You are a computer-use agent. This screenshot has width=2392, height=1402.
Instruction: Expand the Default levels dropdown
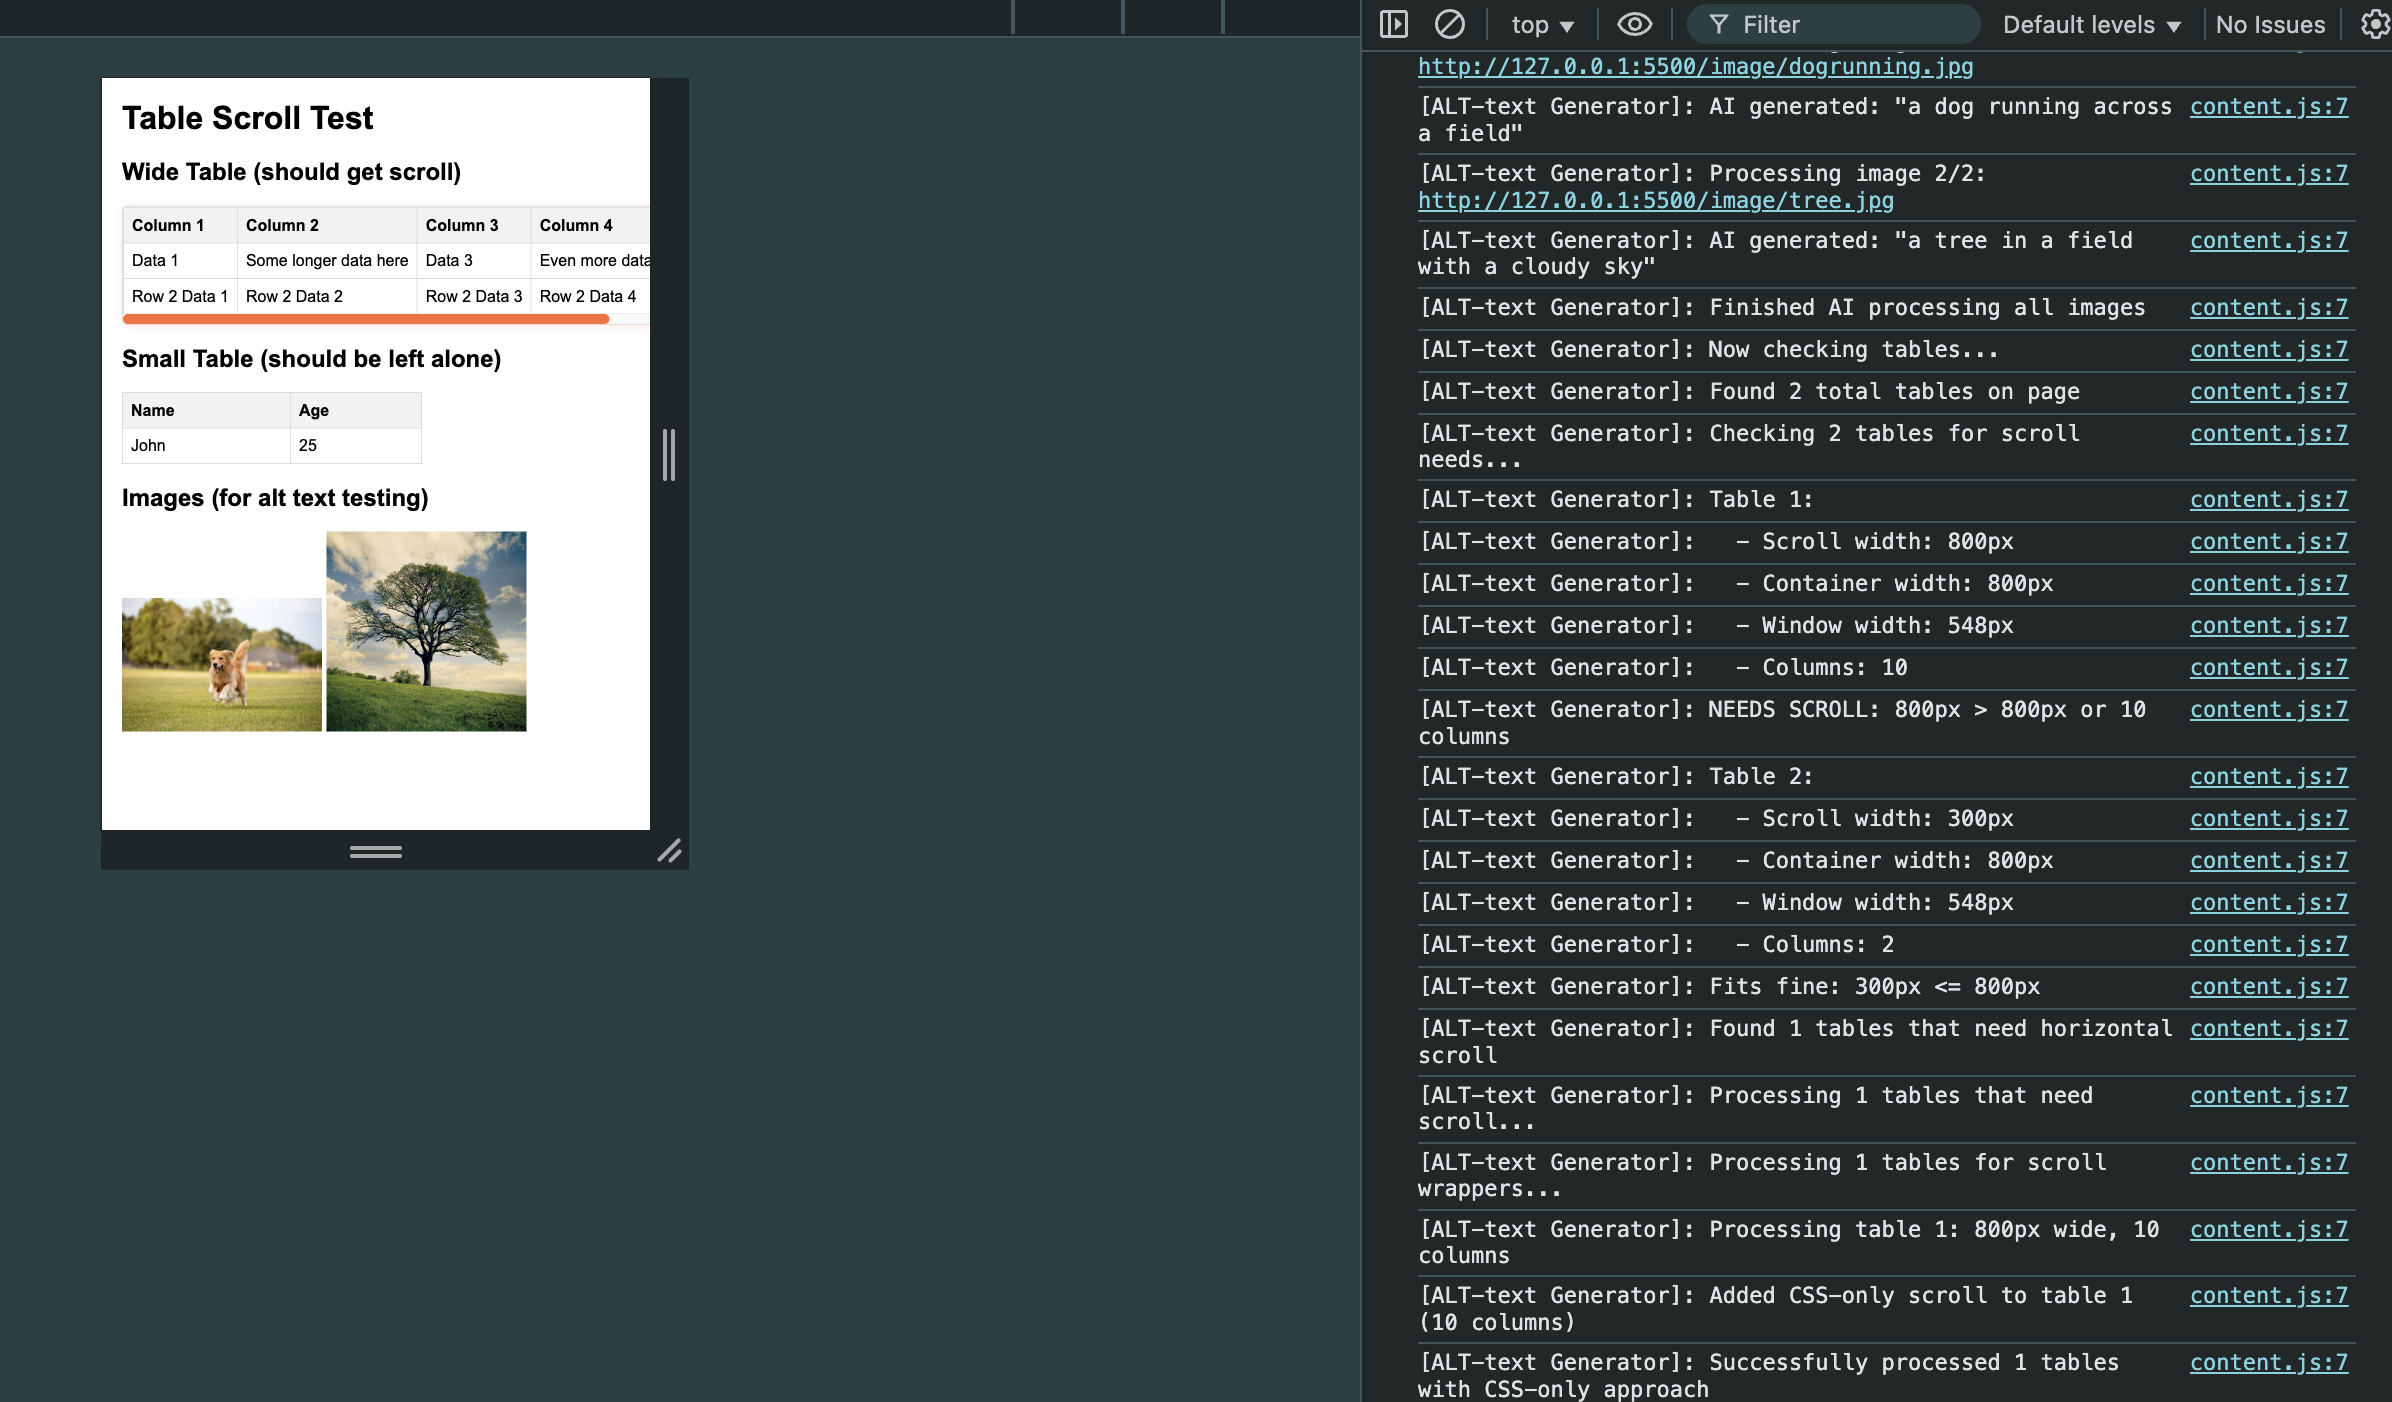tap(2091, 25)
